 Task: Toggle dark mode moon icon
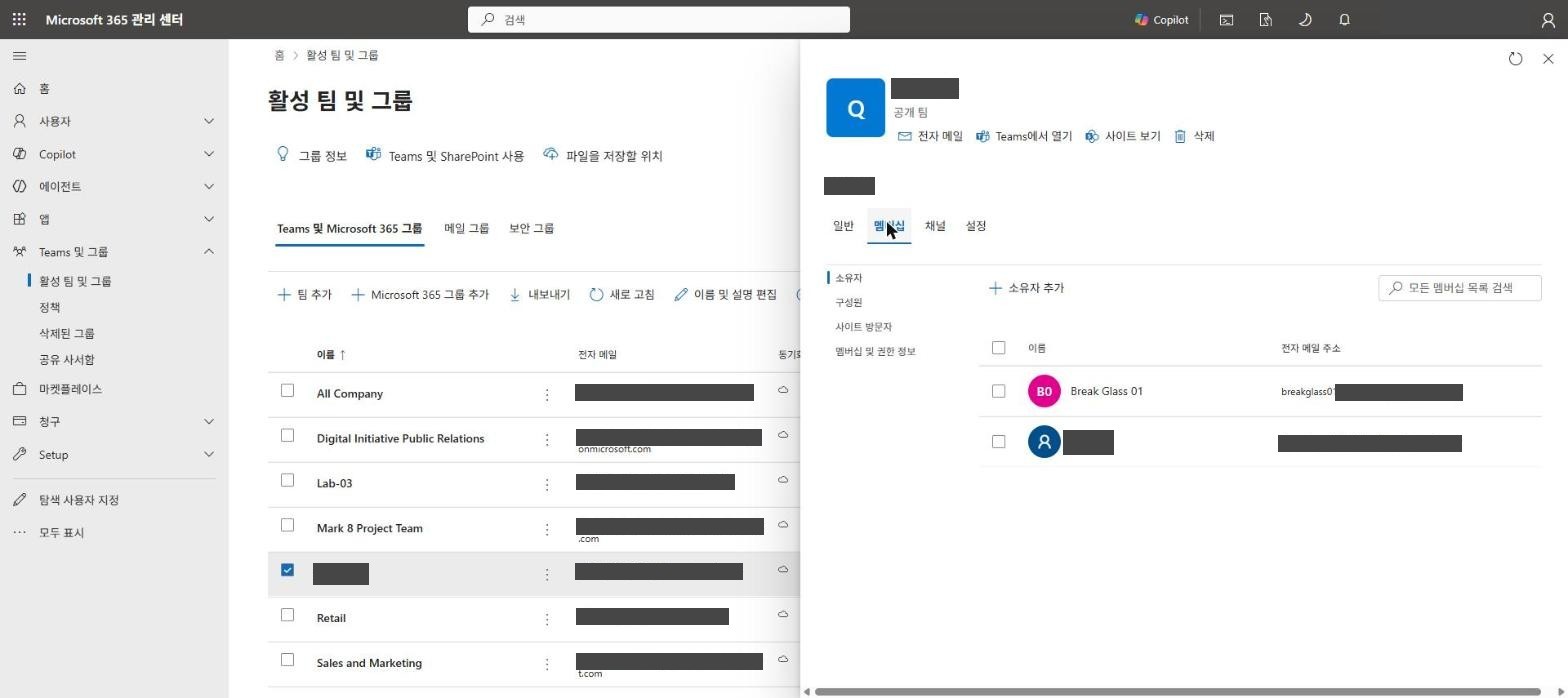[1305, 19]
